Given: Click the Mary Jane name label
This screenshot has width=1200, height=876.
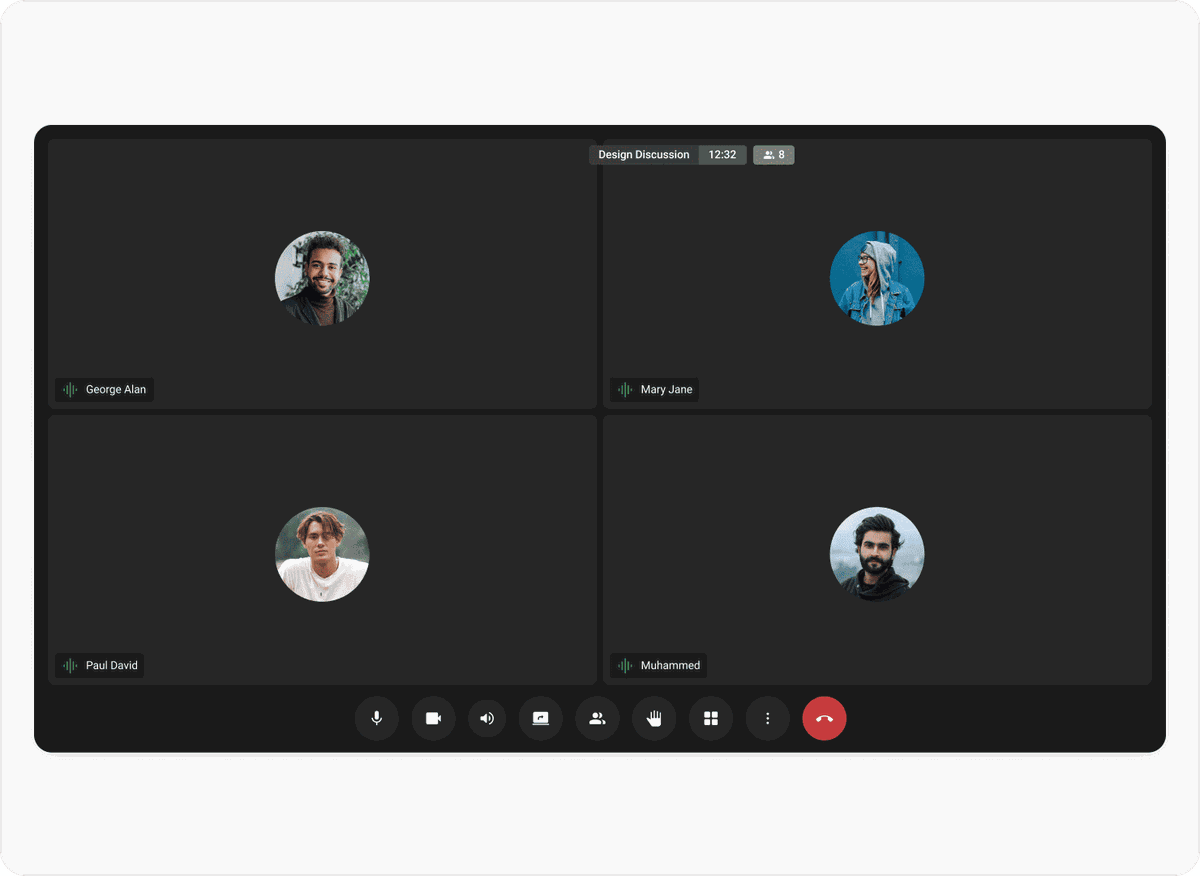Looking at the screenshot, I should click(x=667, y=390).
